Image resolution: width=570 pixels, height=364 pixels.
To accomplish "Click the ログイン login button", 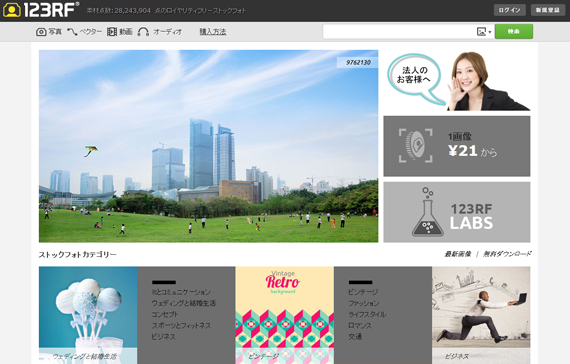I will point(509,10).
